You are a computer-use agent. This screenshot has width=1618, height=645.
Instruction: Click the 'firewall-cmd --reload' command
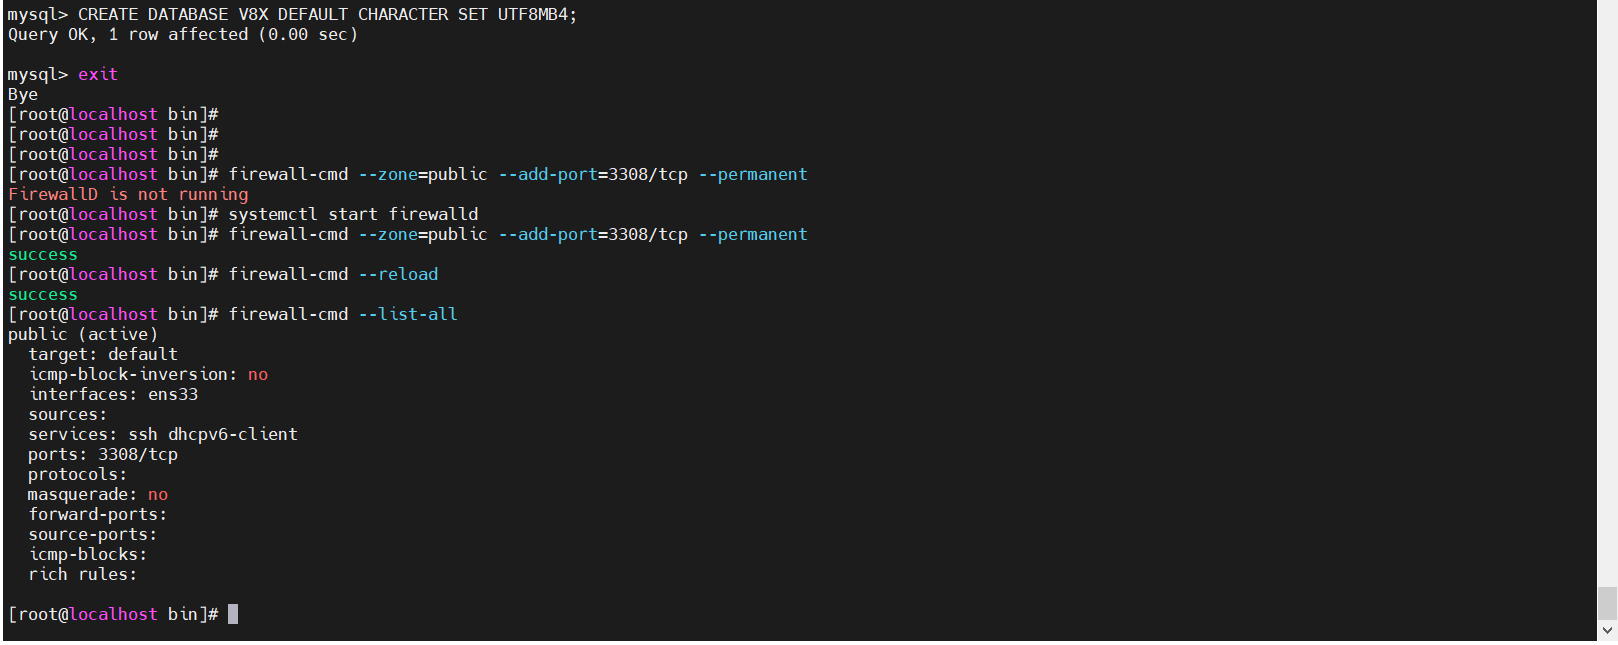pos(333,274)
